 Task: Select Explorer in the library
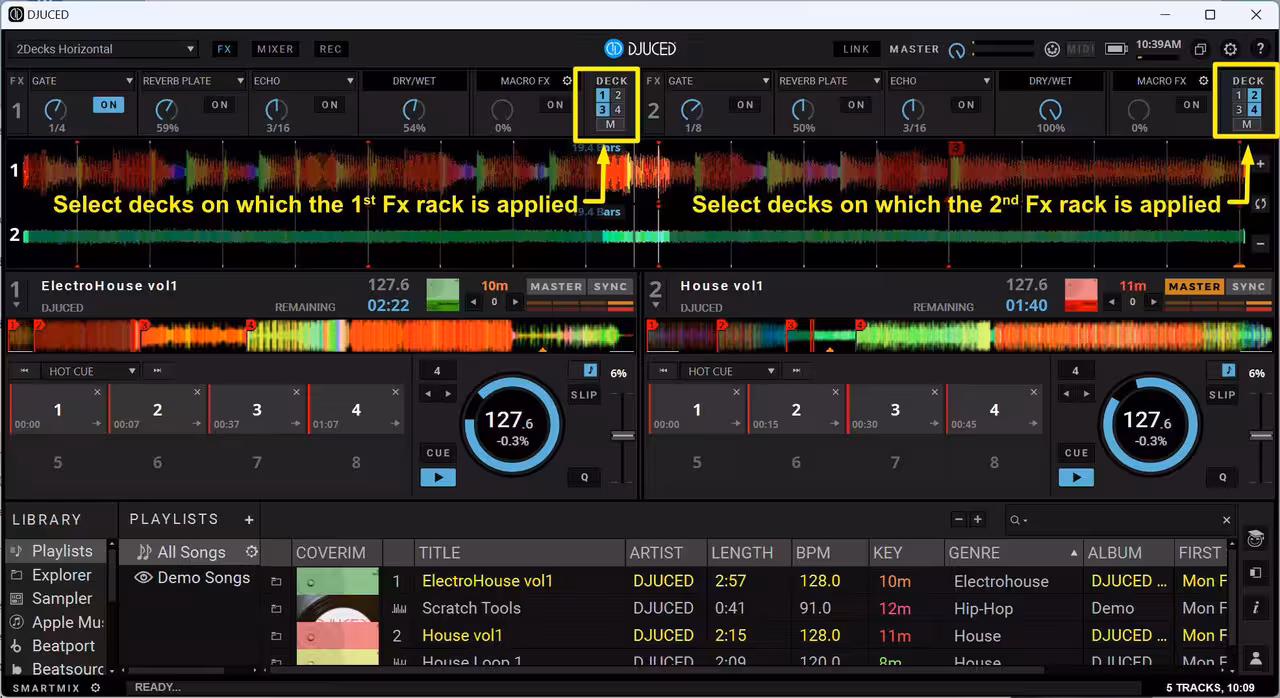[61, 575]
